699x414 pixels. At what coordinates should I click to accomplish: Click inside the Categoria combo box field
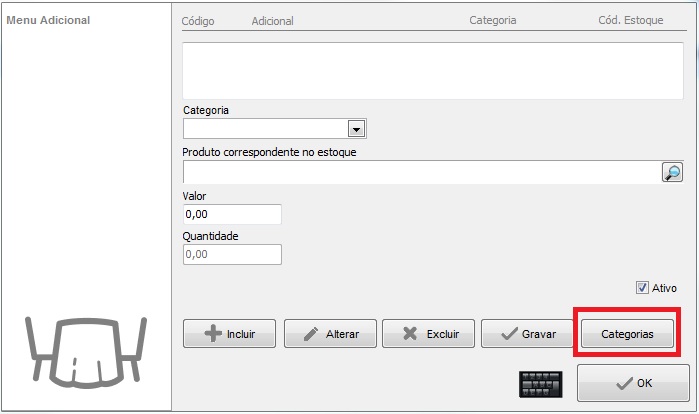[x=264, y=129]
